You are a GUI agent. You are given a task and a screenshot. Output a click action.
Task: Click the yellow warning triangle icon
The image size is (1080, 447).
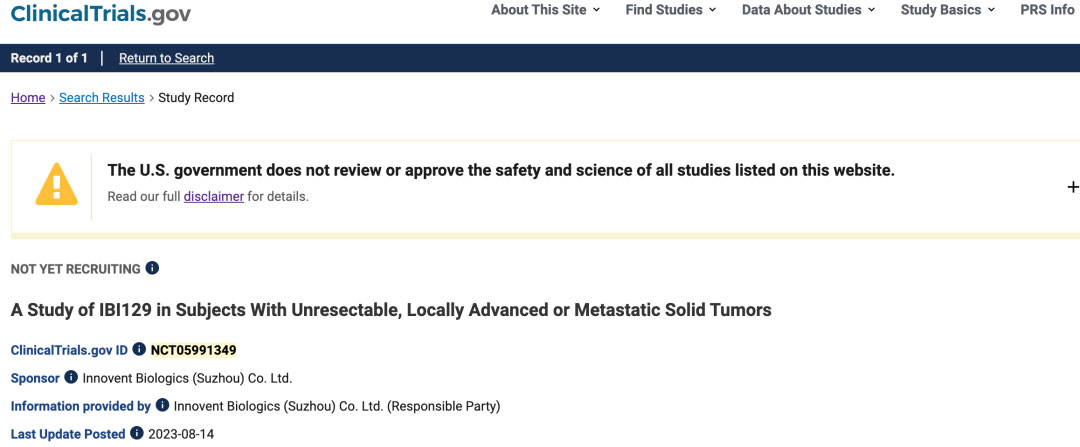coord(56,185)
